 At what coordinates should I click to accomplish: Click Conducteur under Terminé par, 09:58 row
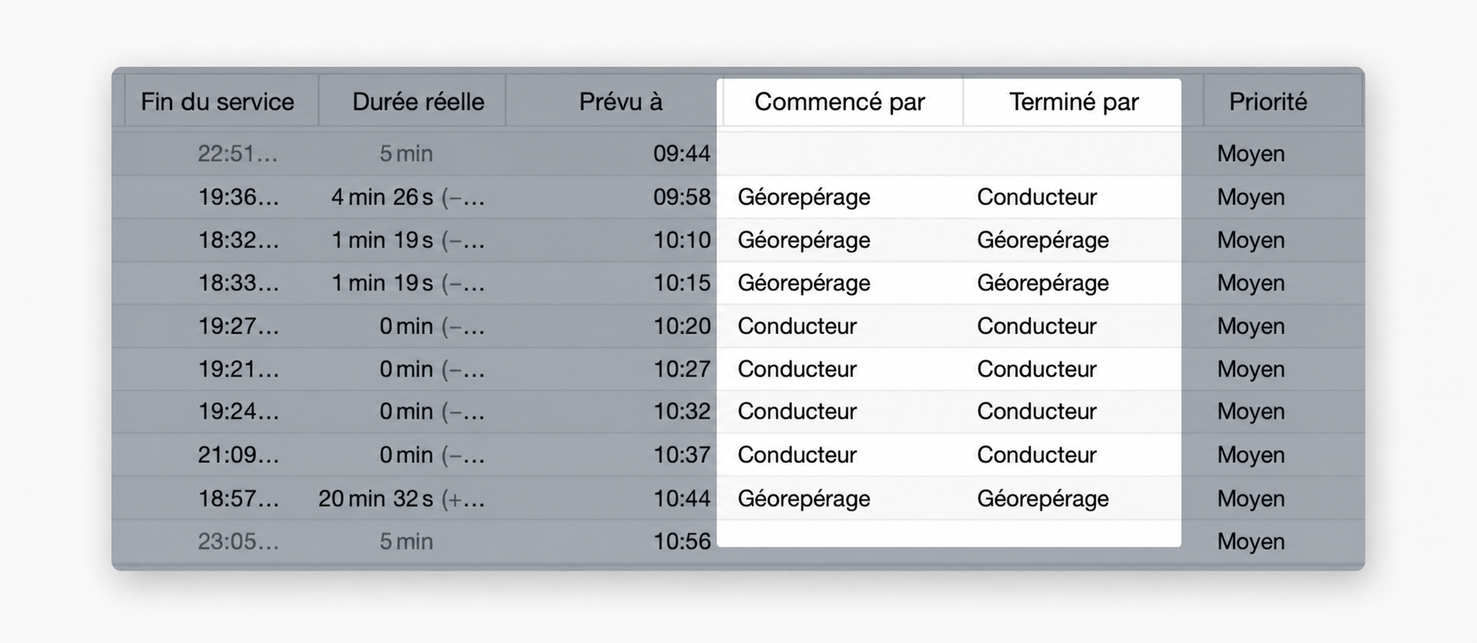1037,197
